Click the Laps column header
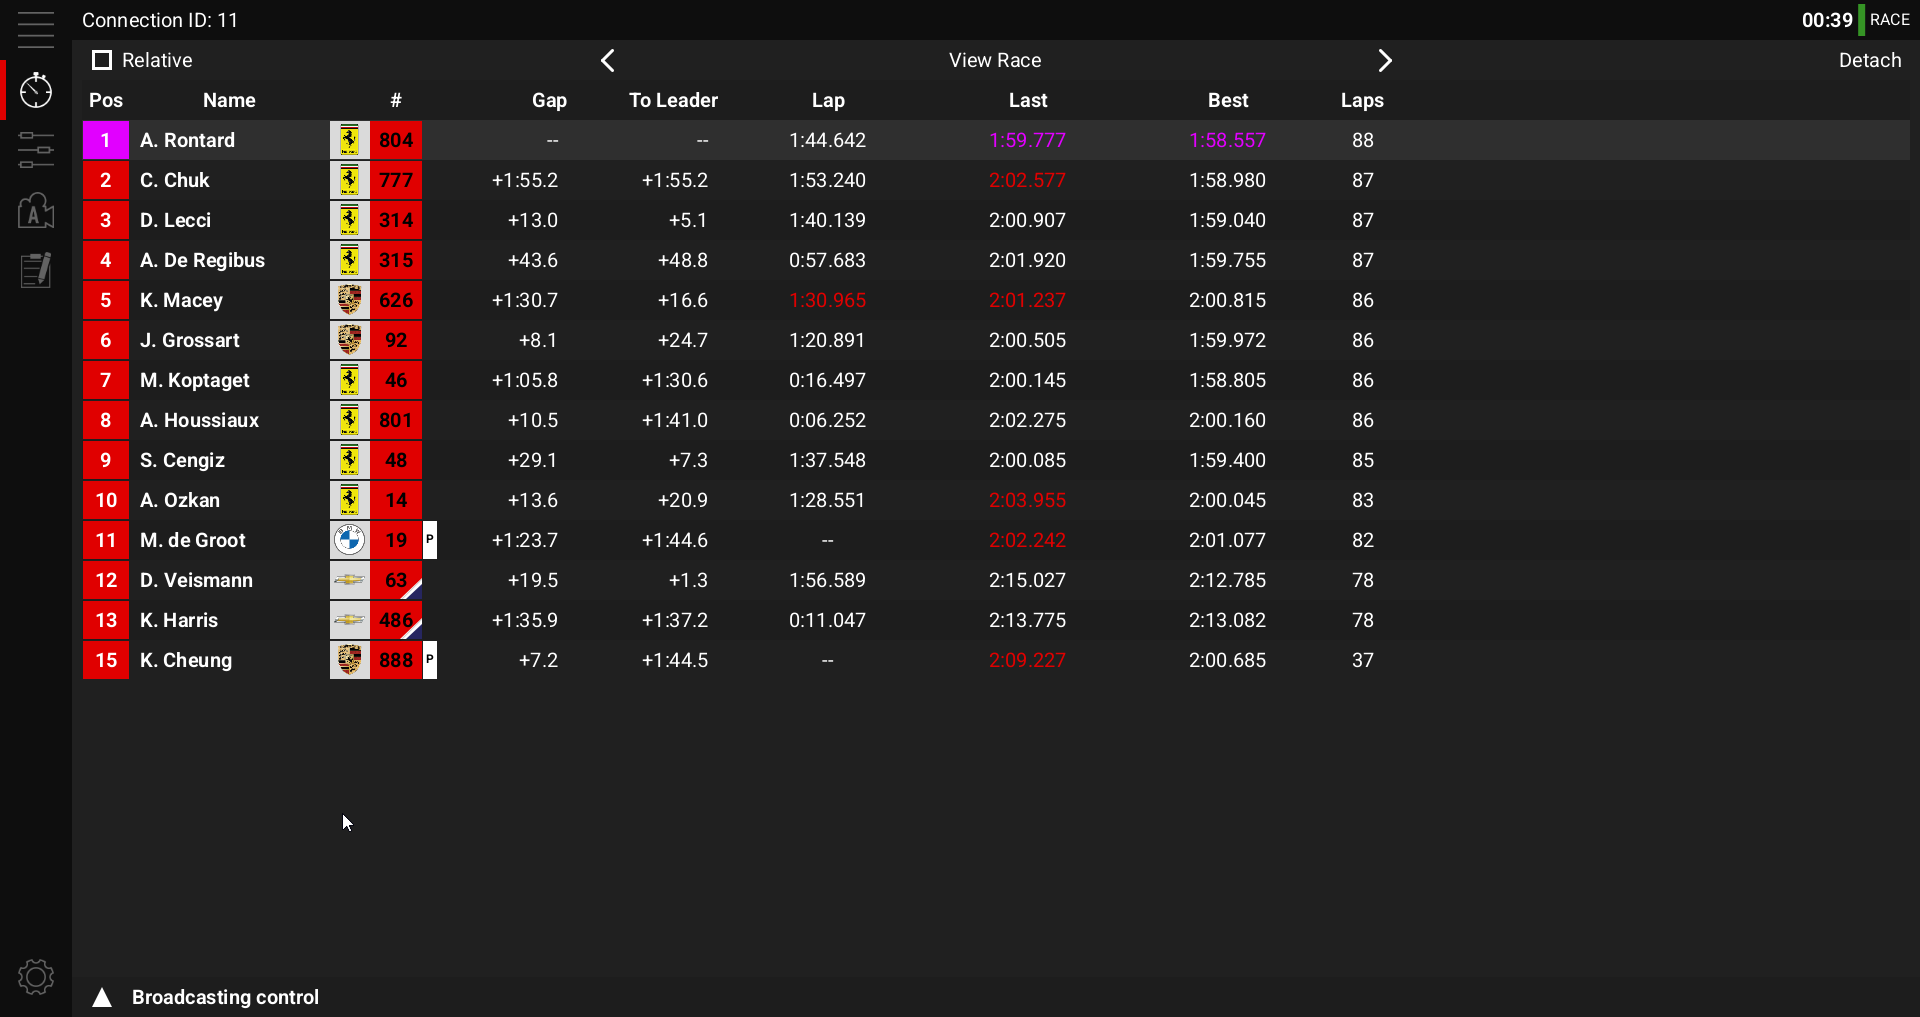 [1362, 100]
